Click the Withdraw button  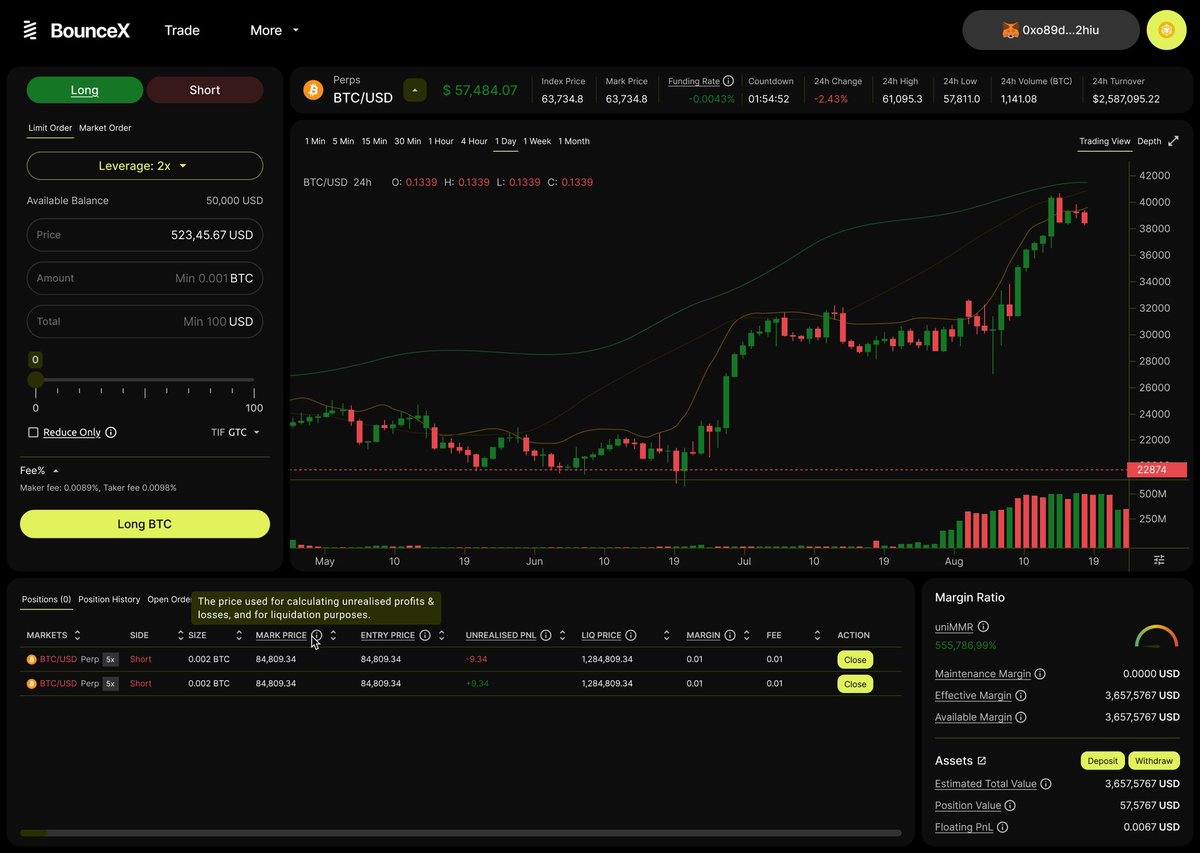click(1154, 761)
